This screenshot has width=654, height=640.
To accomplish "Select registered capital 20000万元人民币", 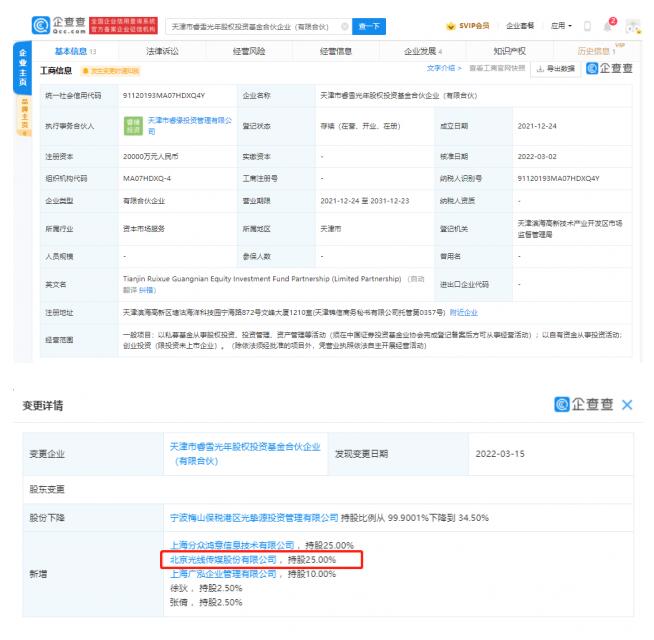I will [x=151, y=156].
